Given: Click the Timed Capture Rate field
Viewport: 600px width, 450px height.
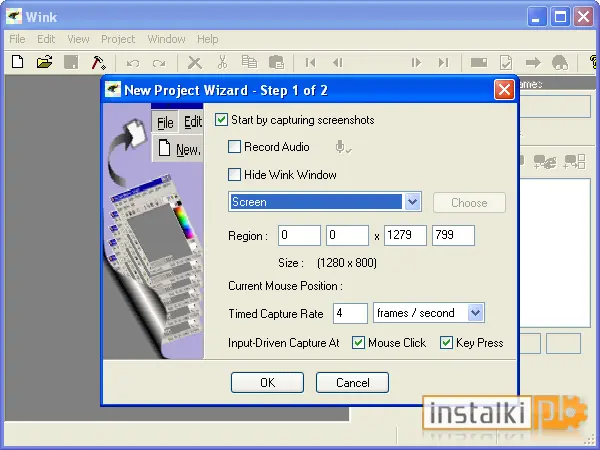Looking at the screenshot, I should click(350, 313).
